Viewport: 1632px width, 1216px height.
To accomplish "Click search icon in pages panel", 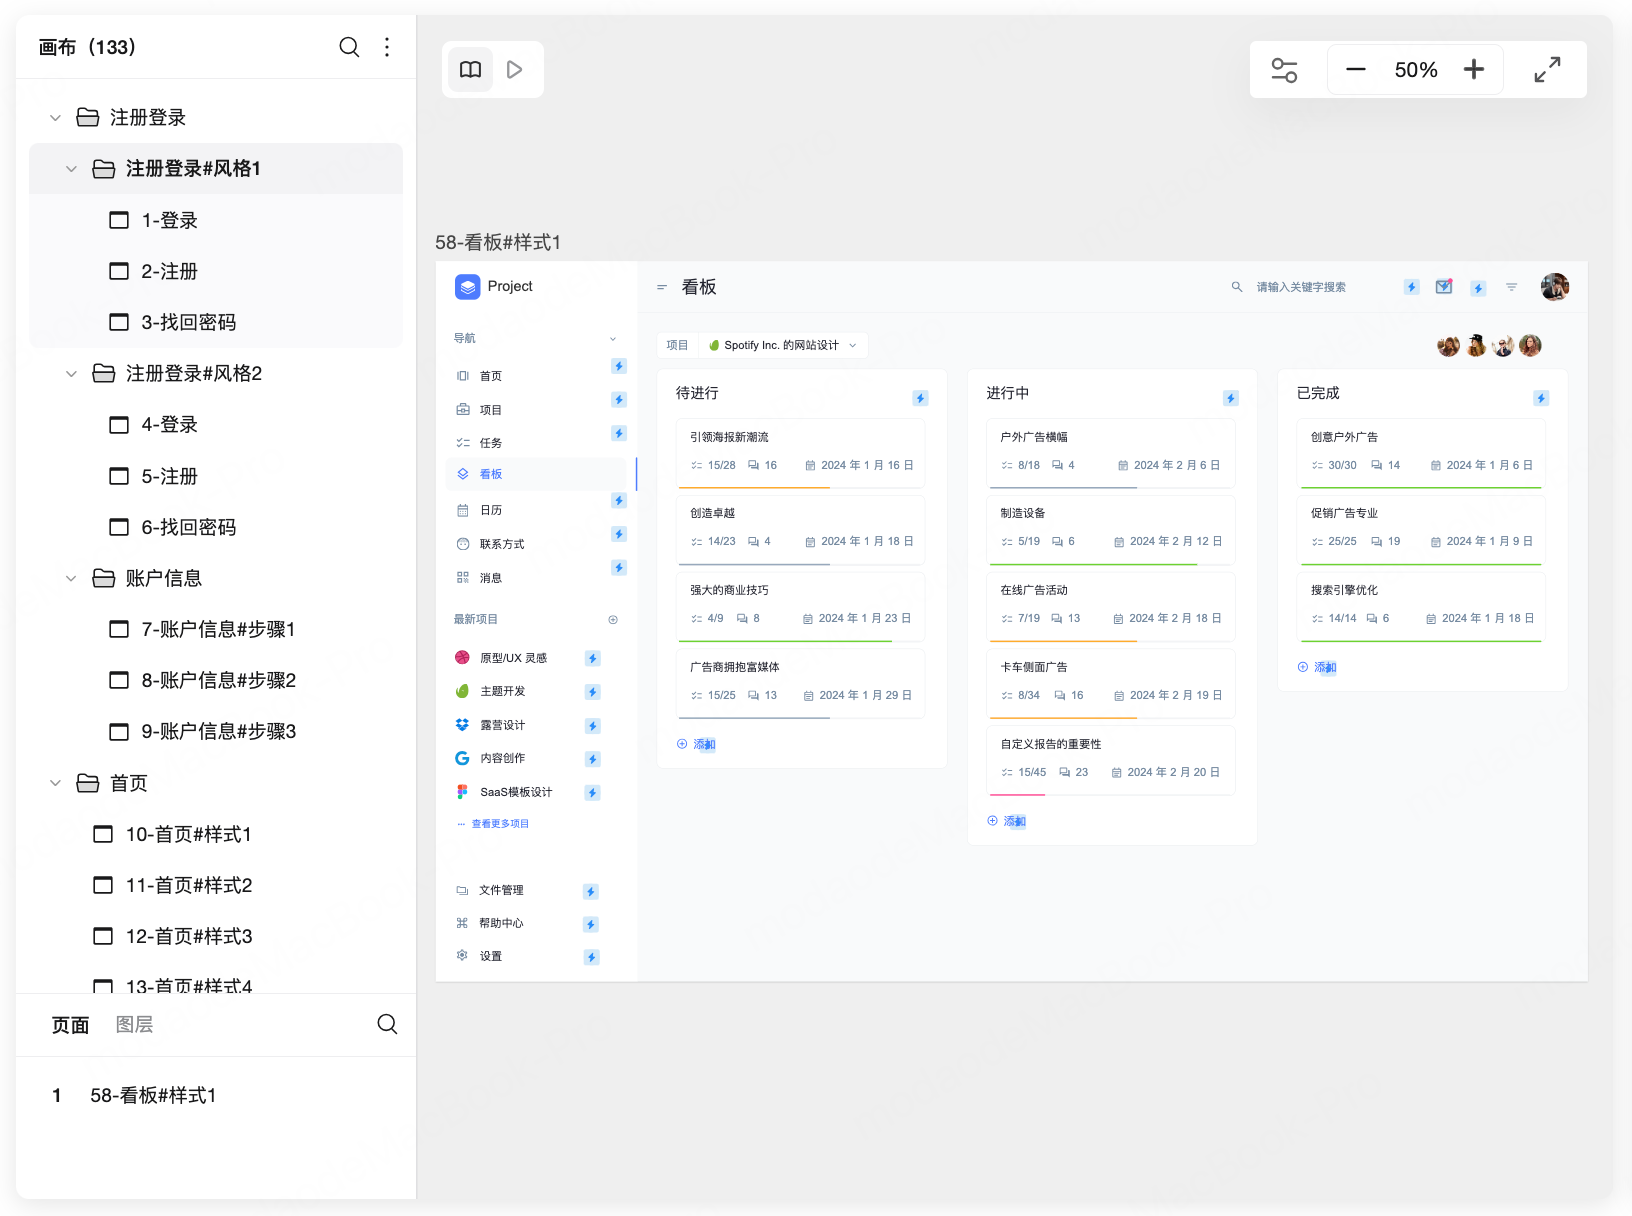I will 387,1024.
